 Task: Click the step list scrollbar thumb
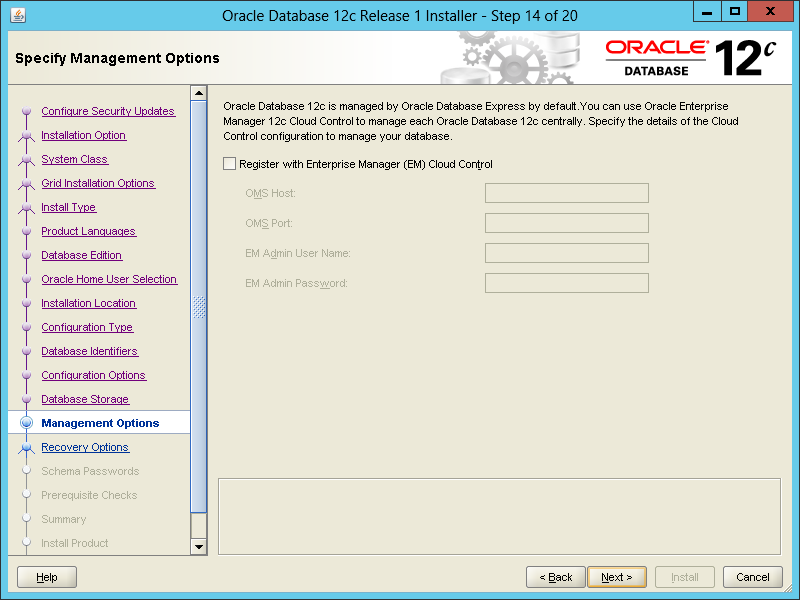coord(198,306)
